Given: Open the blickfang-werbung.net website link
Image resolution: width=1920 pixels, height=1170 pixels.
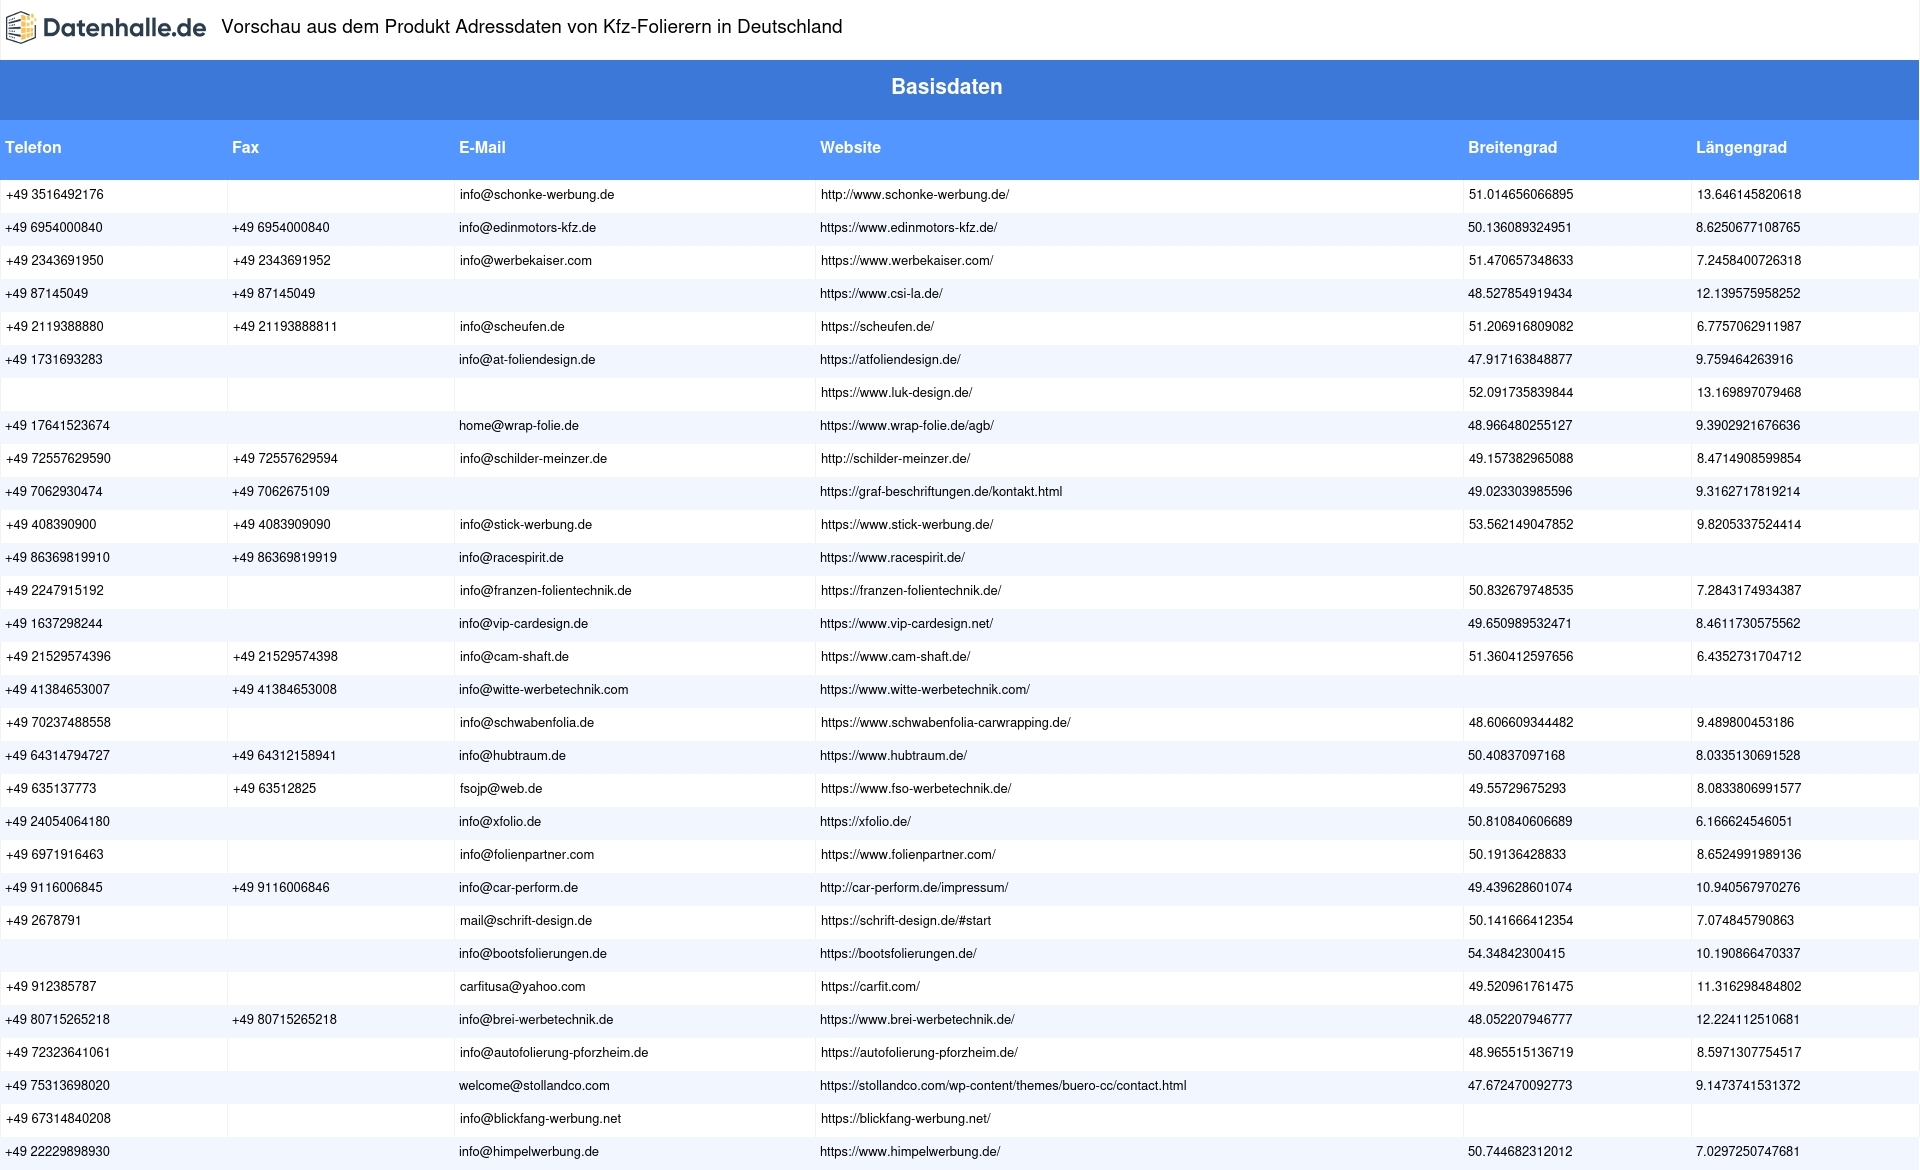Looking at the screenshot, I should (x=906, y=1119).
